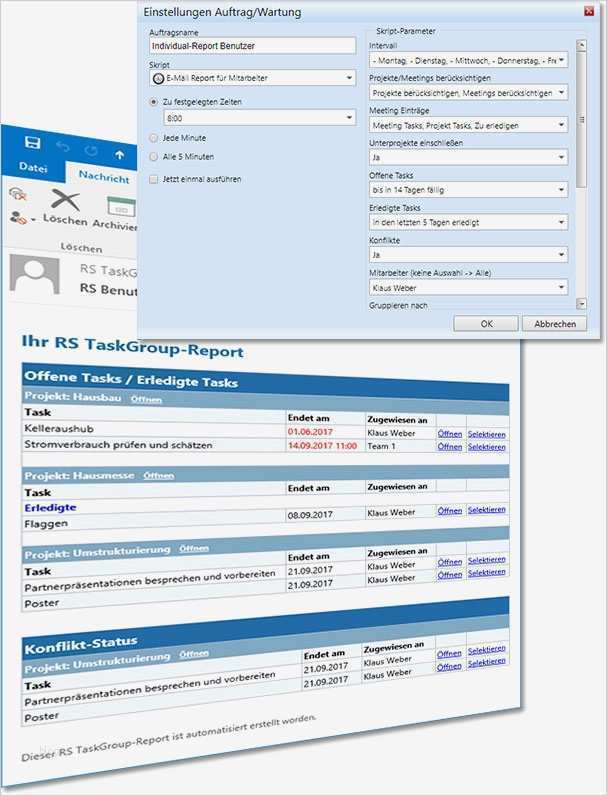Close the Einstellungen Auftrag/Wartung dialog
This screenshot has height=796, width=607.
point(589,11)
